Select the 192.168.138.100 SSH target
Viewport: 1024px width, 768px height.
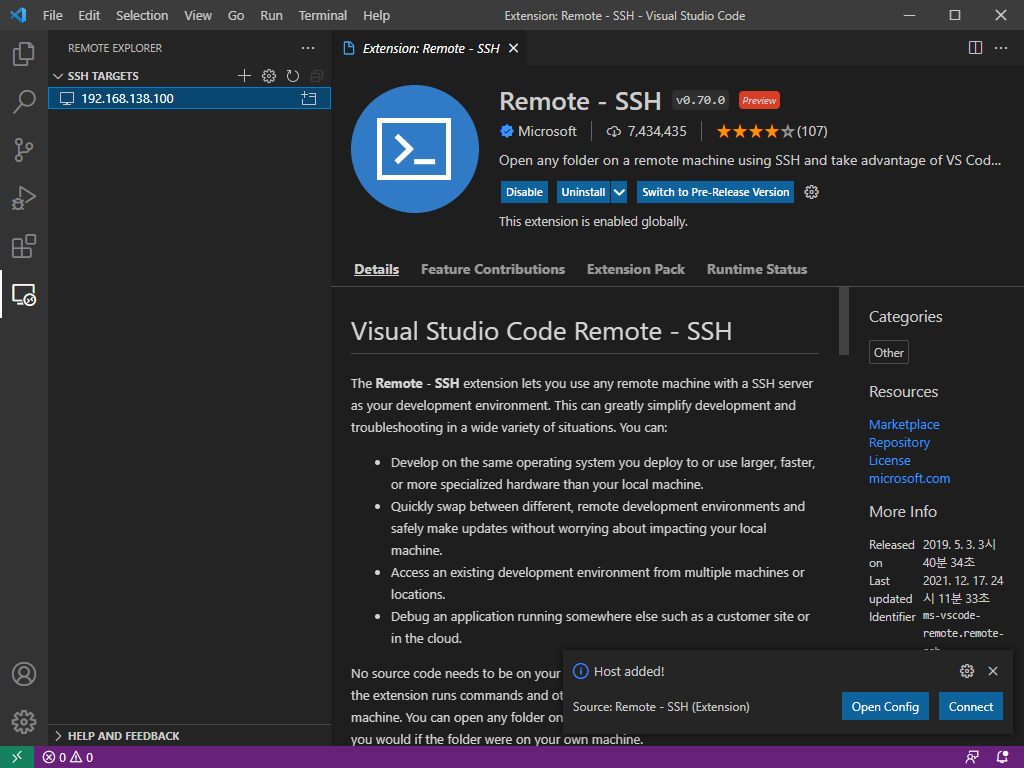(x=189, y=99)
